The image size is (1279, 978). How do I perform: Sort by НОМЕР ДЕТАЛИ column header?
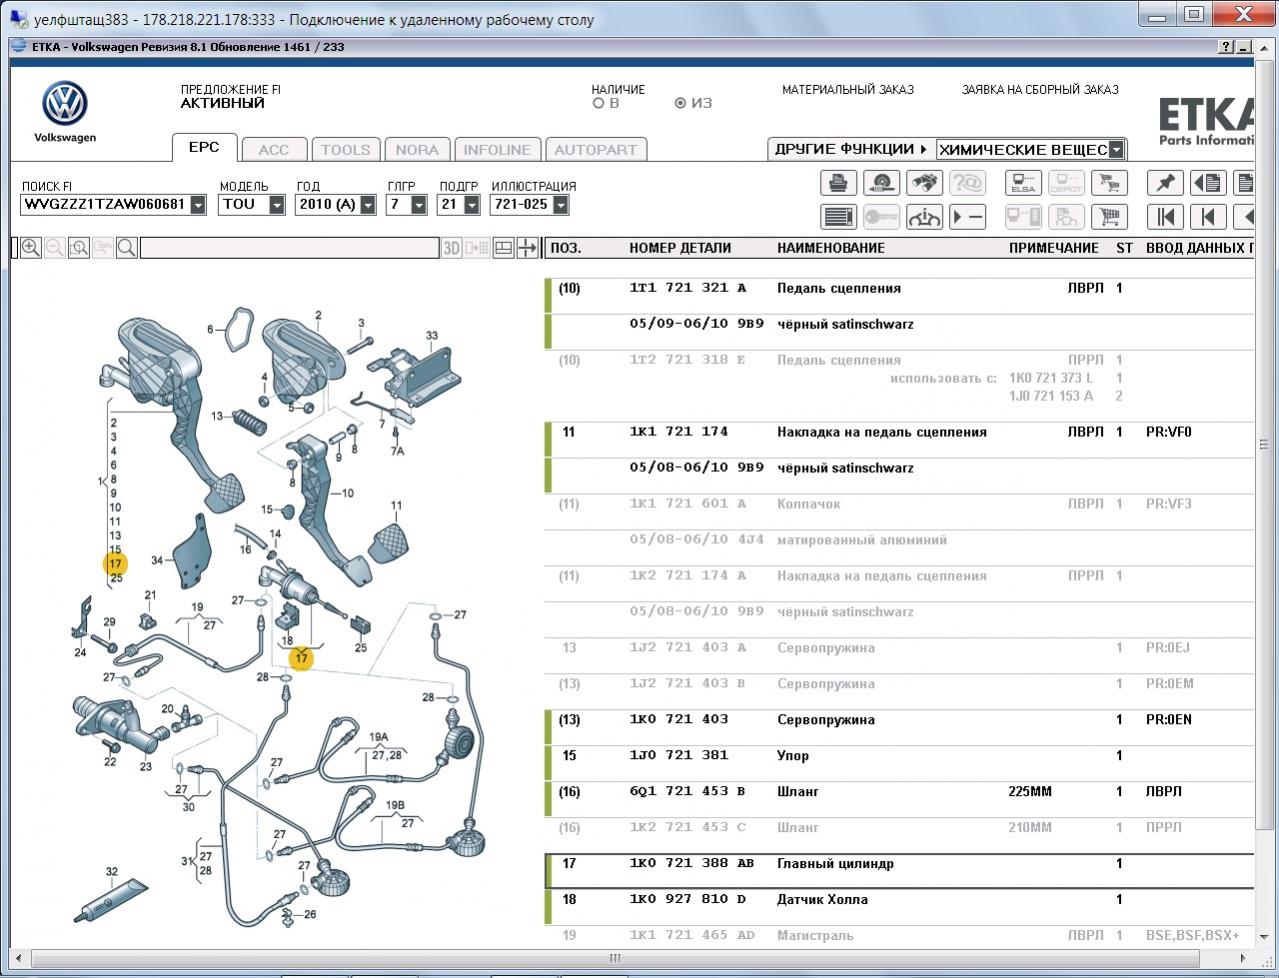(680, 248)
